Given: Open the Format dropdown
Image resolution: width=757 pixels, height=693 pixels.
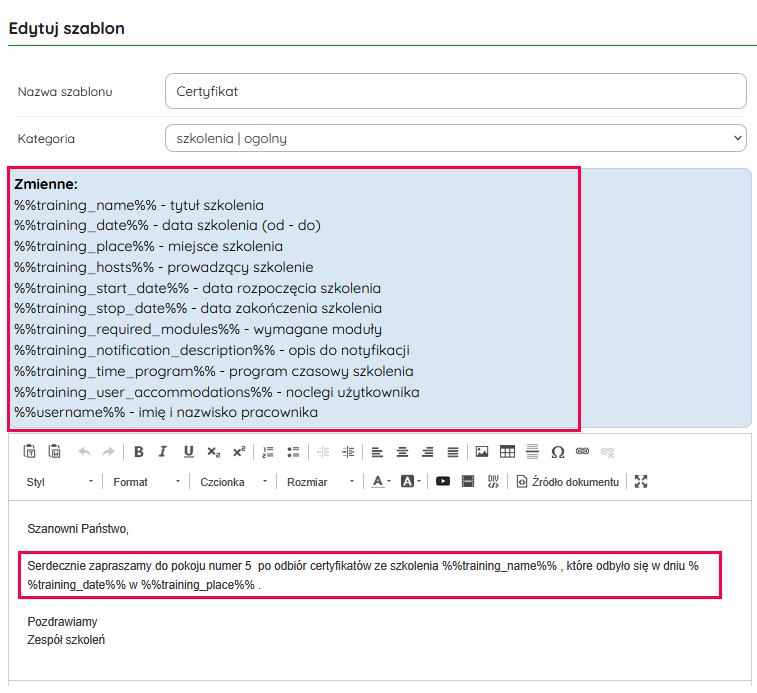Looking at the screenshot, I should (147, 482).
